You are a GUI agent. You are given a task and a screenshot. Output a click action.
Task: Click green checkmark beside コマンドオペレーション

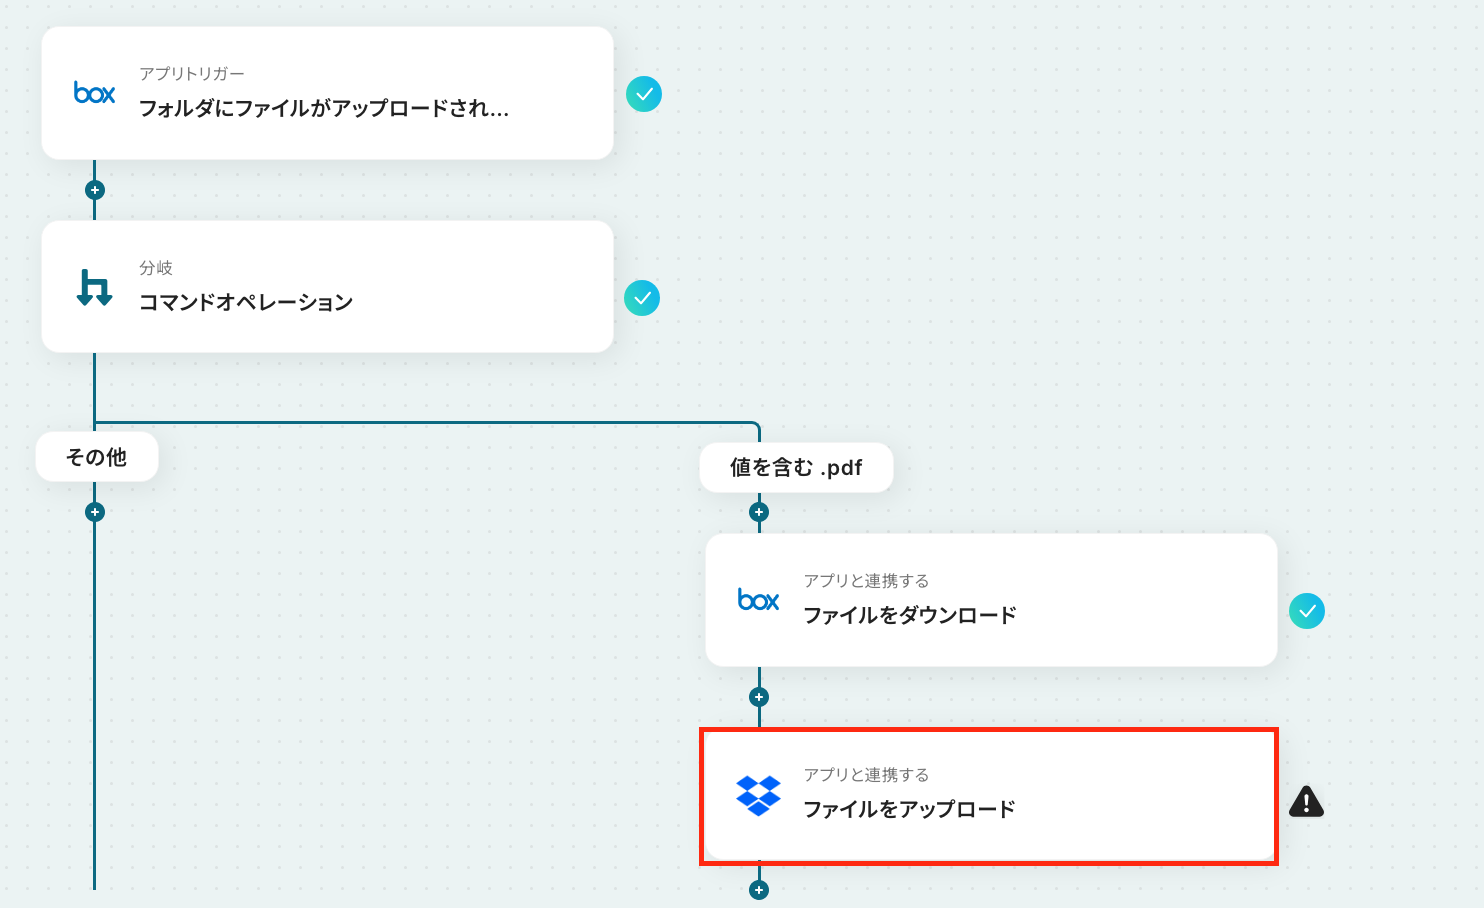(642, 298)
